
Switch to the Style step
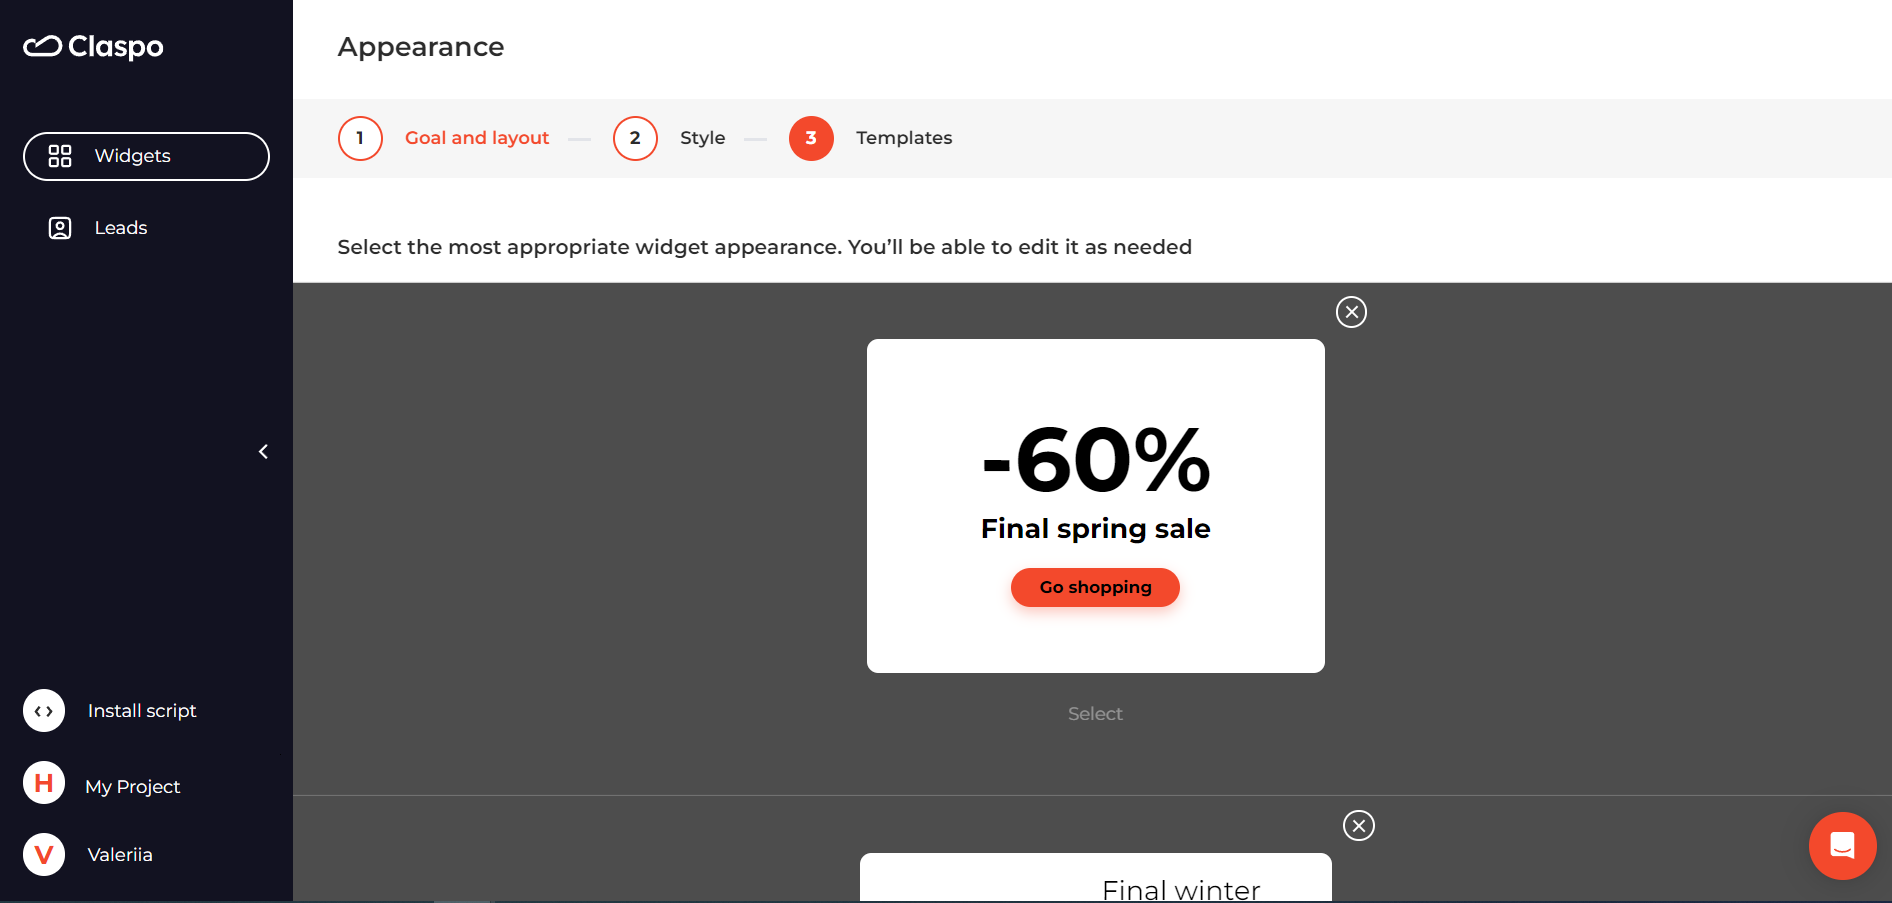click(702, 138)
